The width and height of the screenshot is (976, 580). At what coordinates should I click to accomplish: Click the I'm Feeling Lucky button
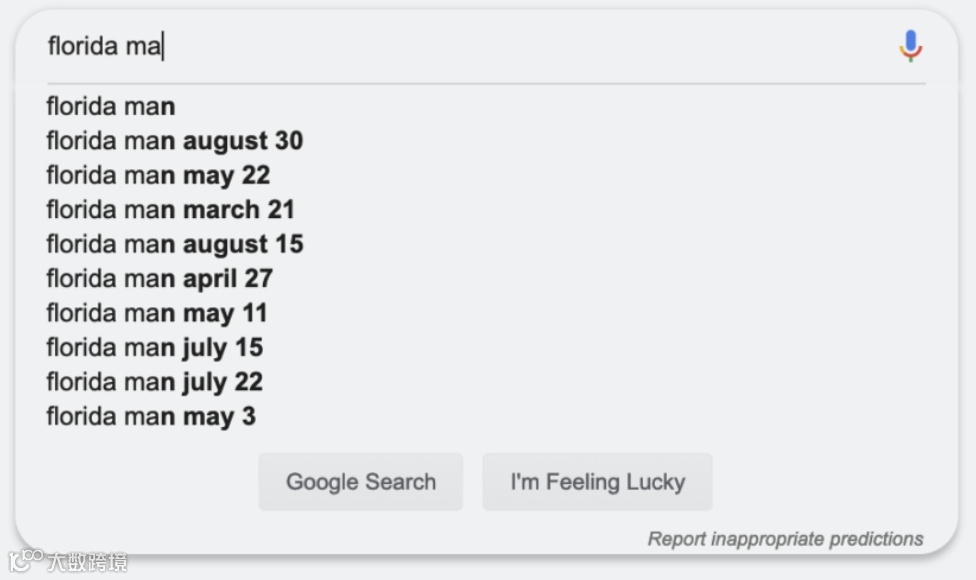click(x=597, y=482)
